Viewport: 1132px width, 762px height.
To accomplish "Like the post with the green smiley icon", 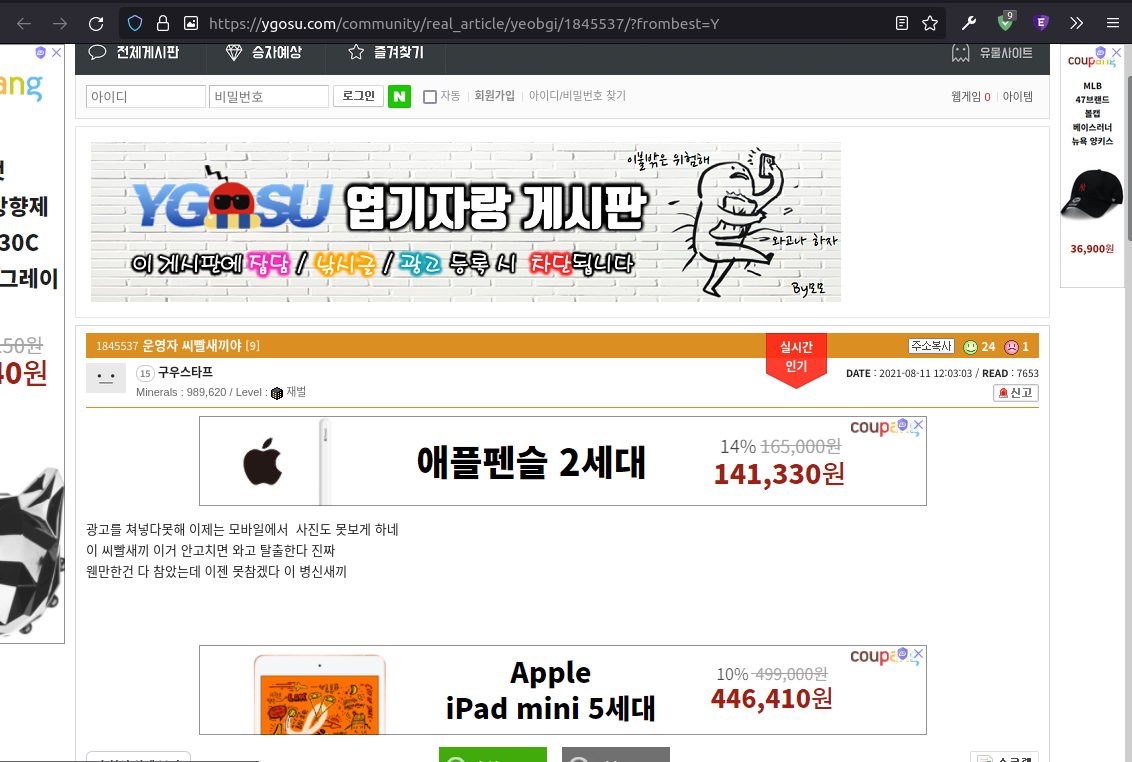I will pyautogui.click(x=969, y=346).
